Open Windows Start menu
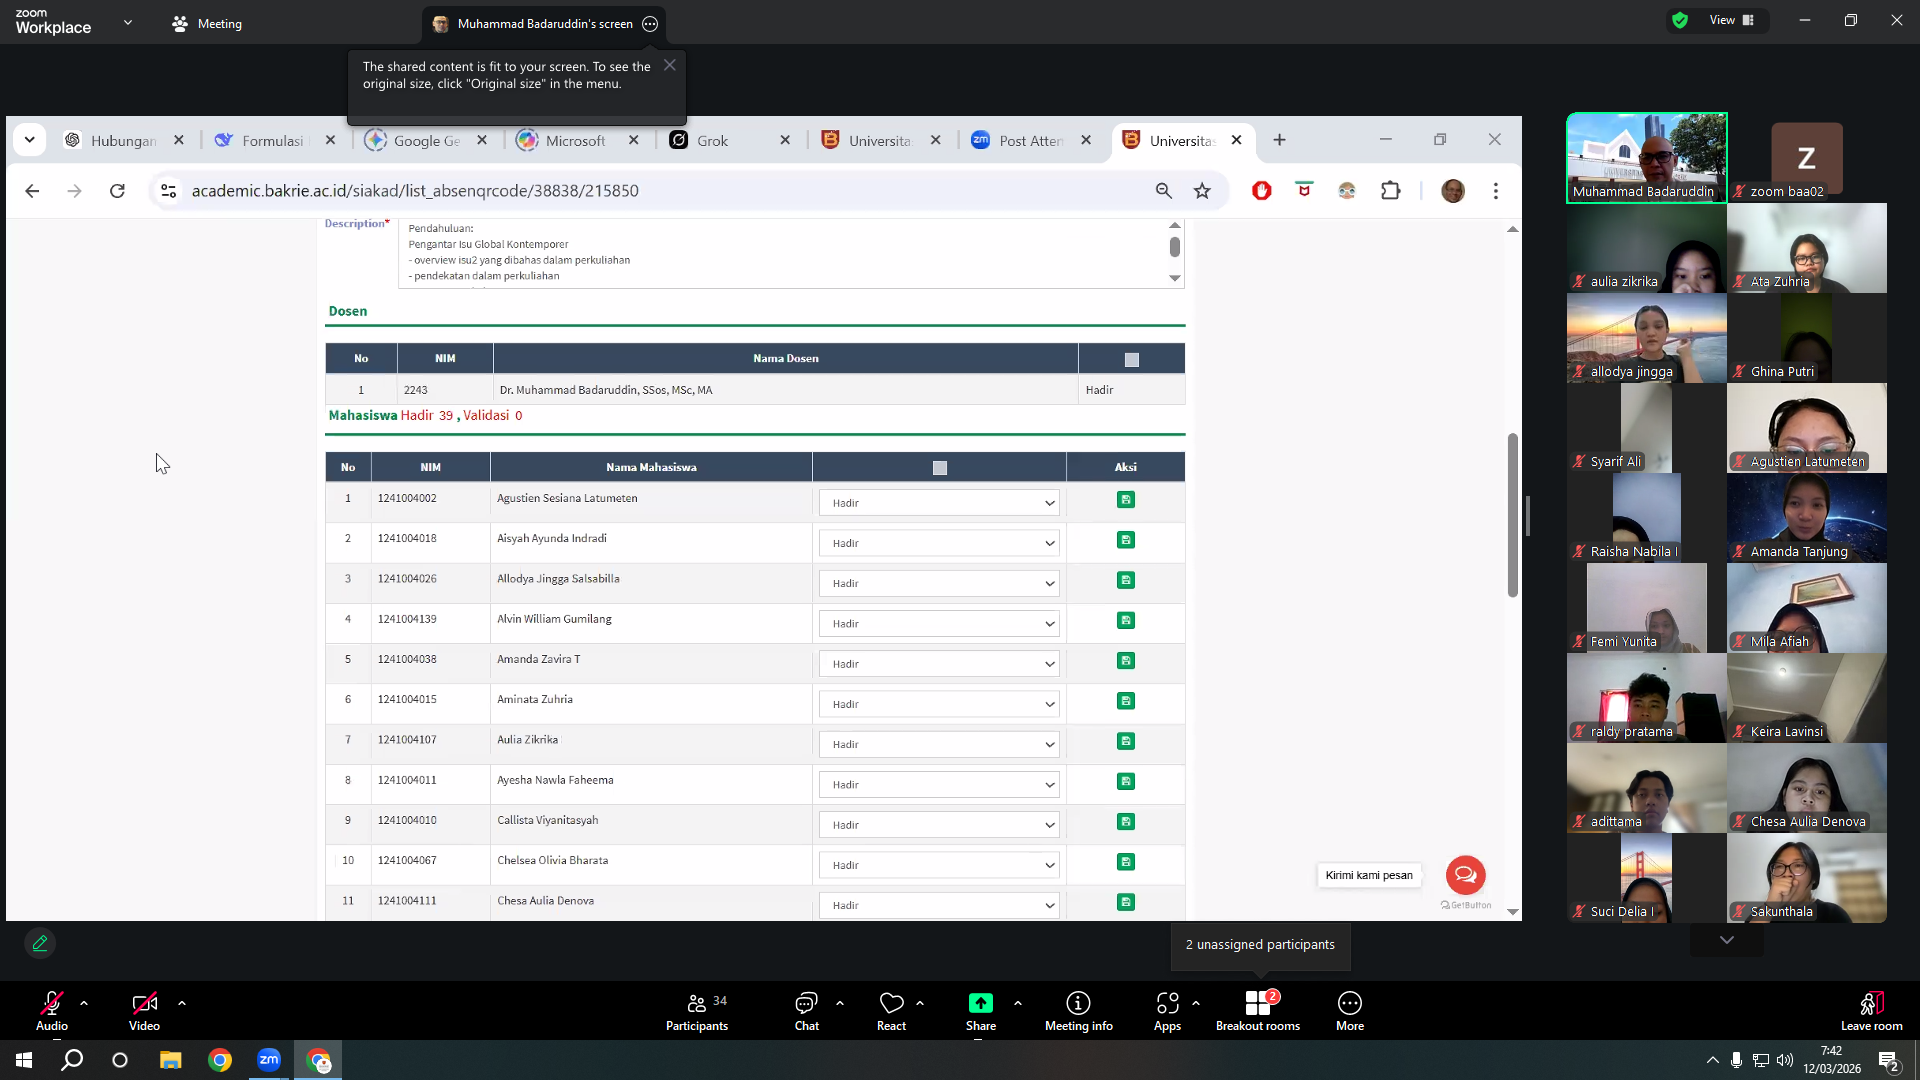Image resolution: width=1920 pixels, height=1080 pixels. coord(24,1060)
